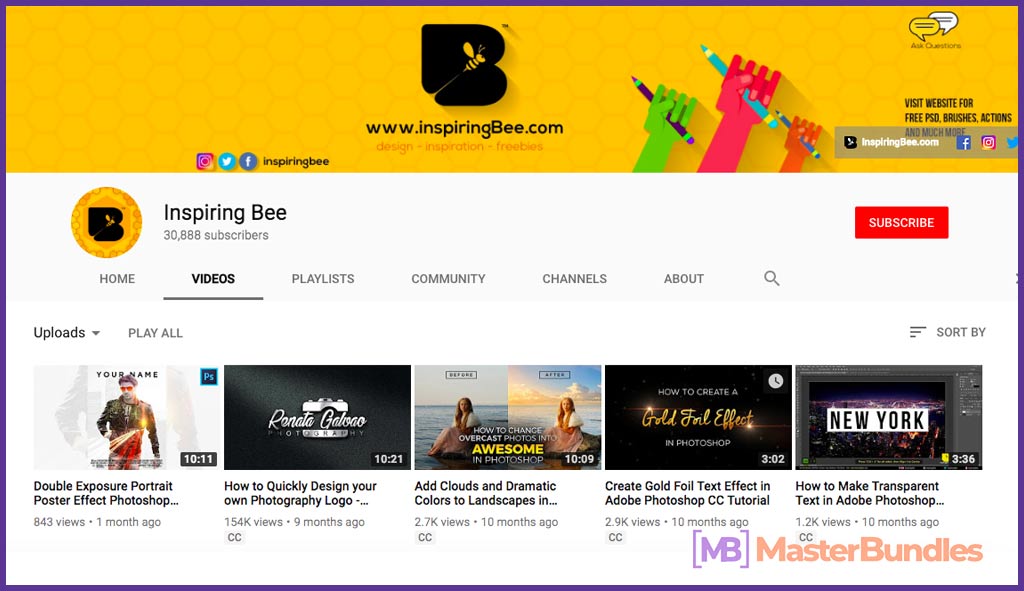The image size is (1024, 591).
Task: Click "154K views • 9 months ago" text
Action: [x=294, y=522]
